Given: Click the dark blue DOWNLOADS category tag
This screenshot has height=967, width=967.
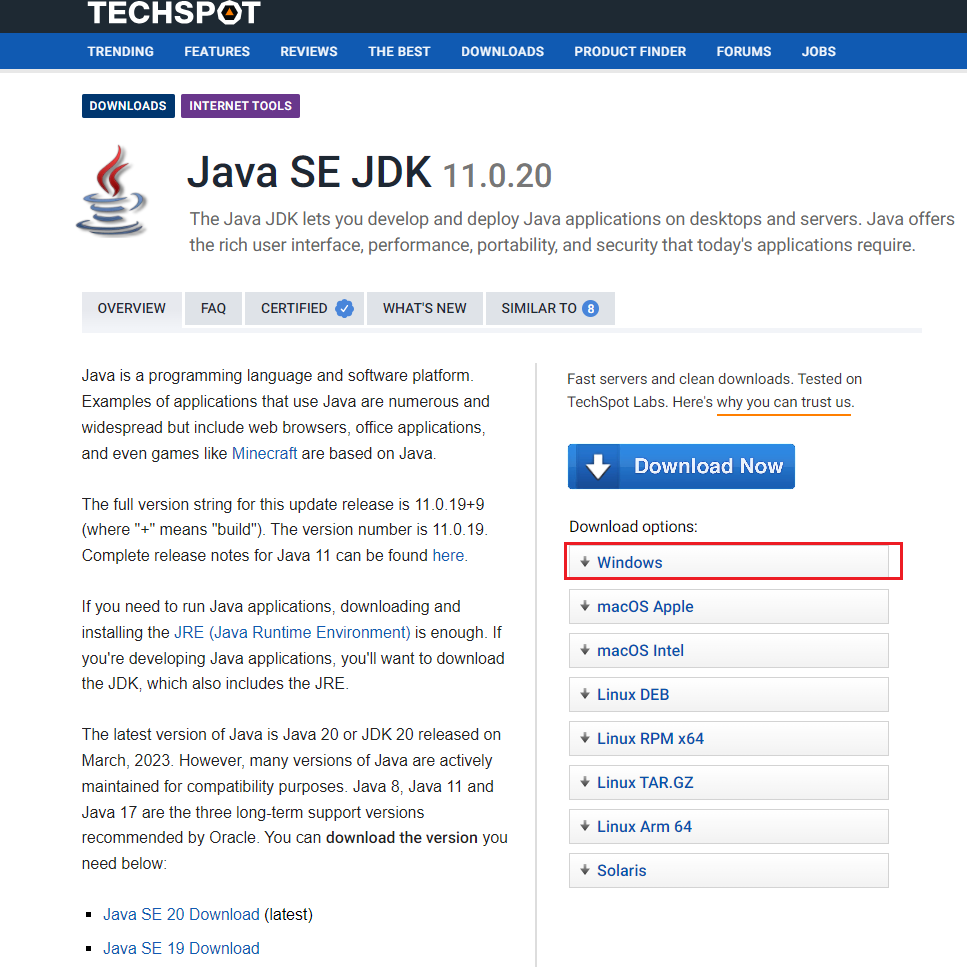Looking at the screenshot, I should pos(128,106).
